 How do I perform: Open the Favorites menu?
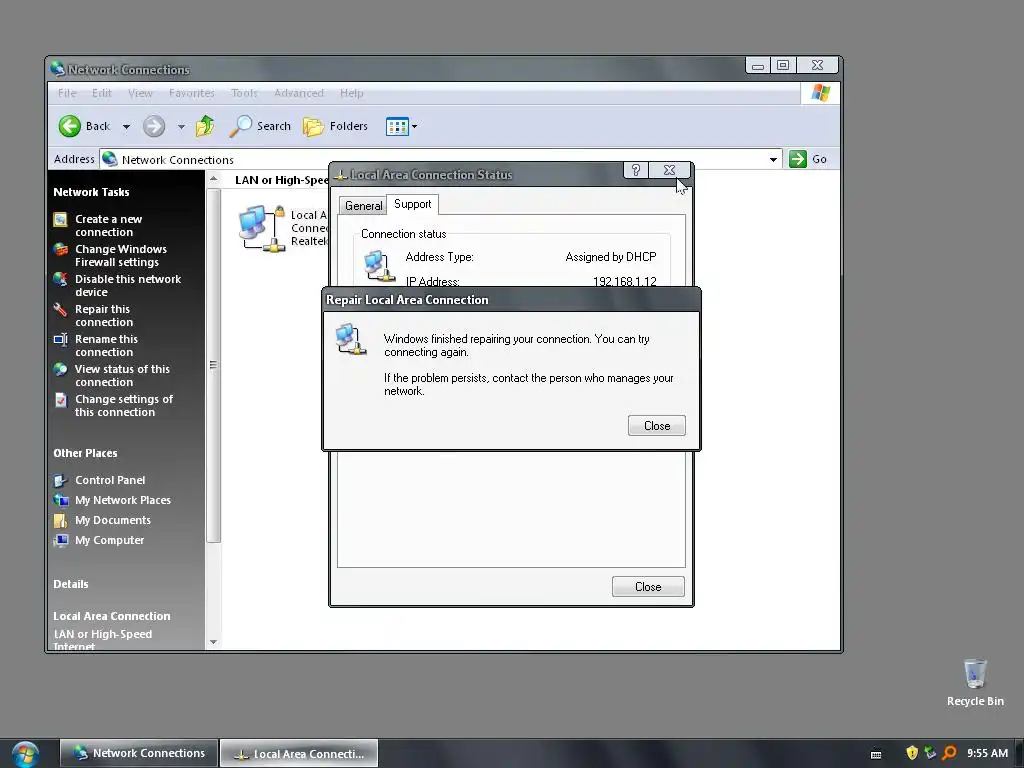tap(191, 93)
